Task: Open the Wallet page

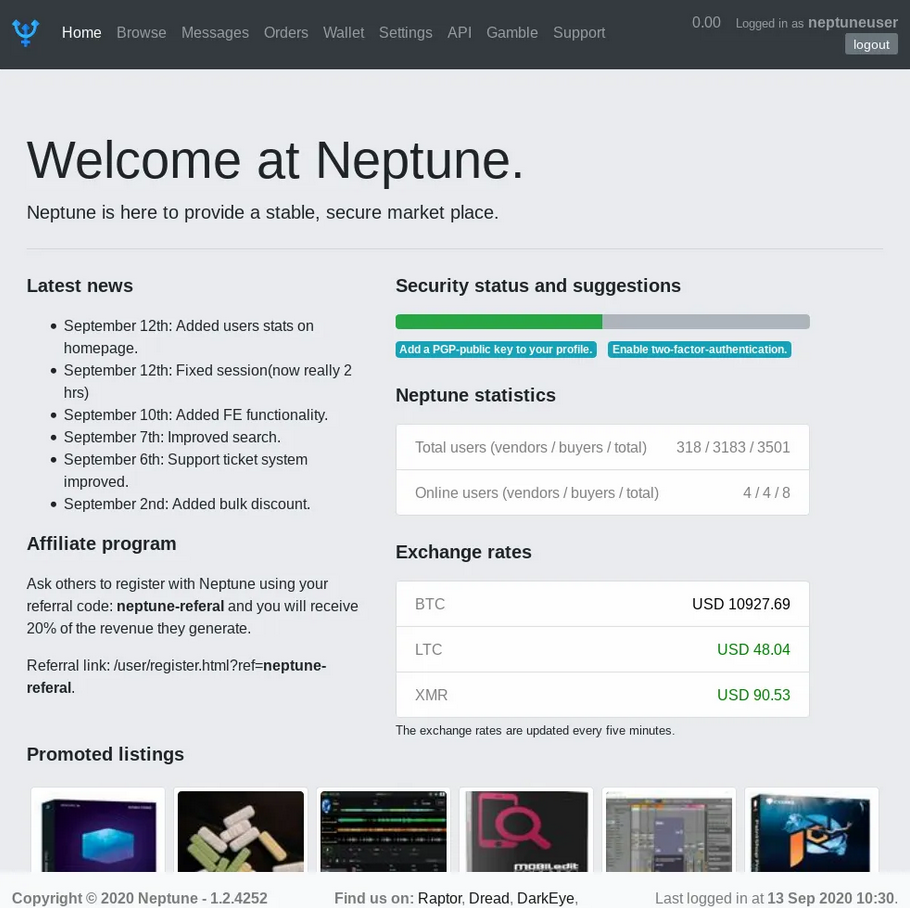Action: pos(343,32)
